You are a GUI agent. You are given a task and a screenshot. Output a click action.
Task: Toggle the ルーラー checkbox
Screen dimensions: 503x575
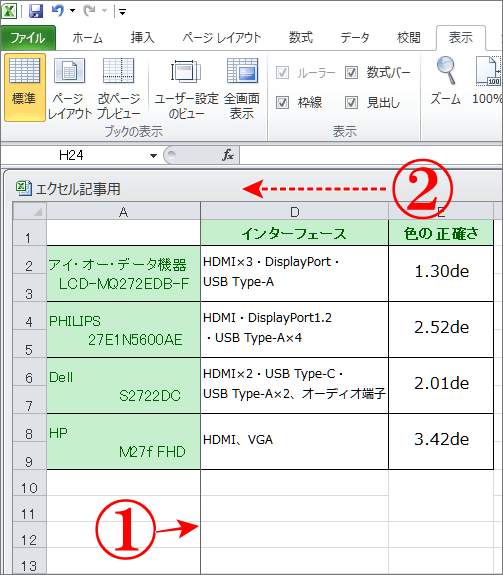tap(282, 72)
